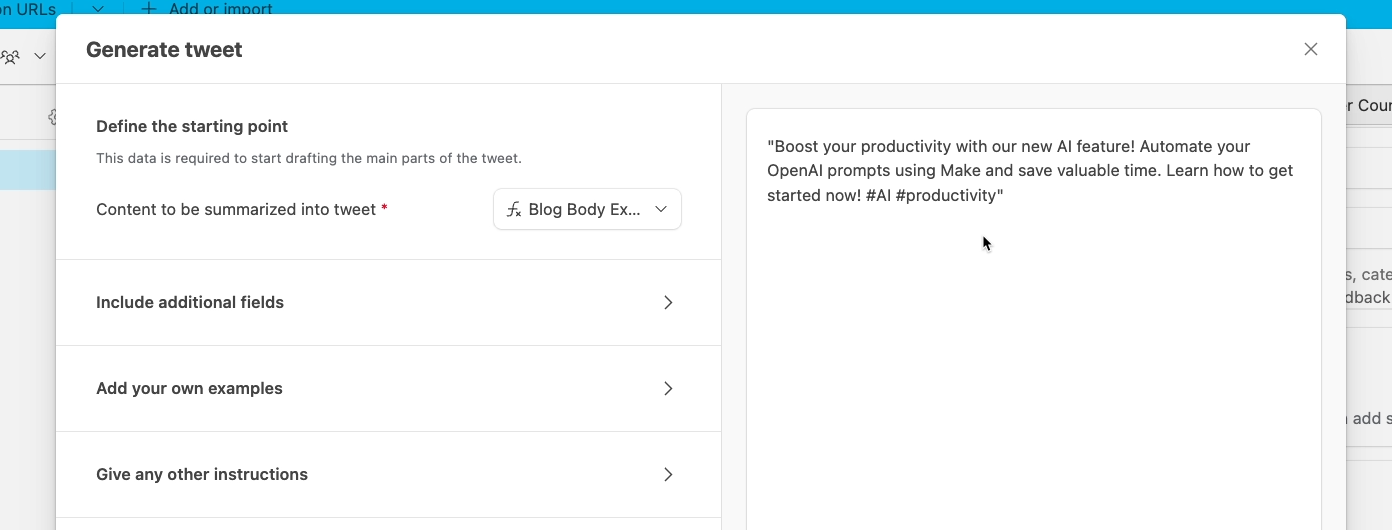Expand Add your own examples section
The image size is (1392, 530).
point(388,388)
